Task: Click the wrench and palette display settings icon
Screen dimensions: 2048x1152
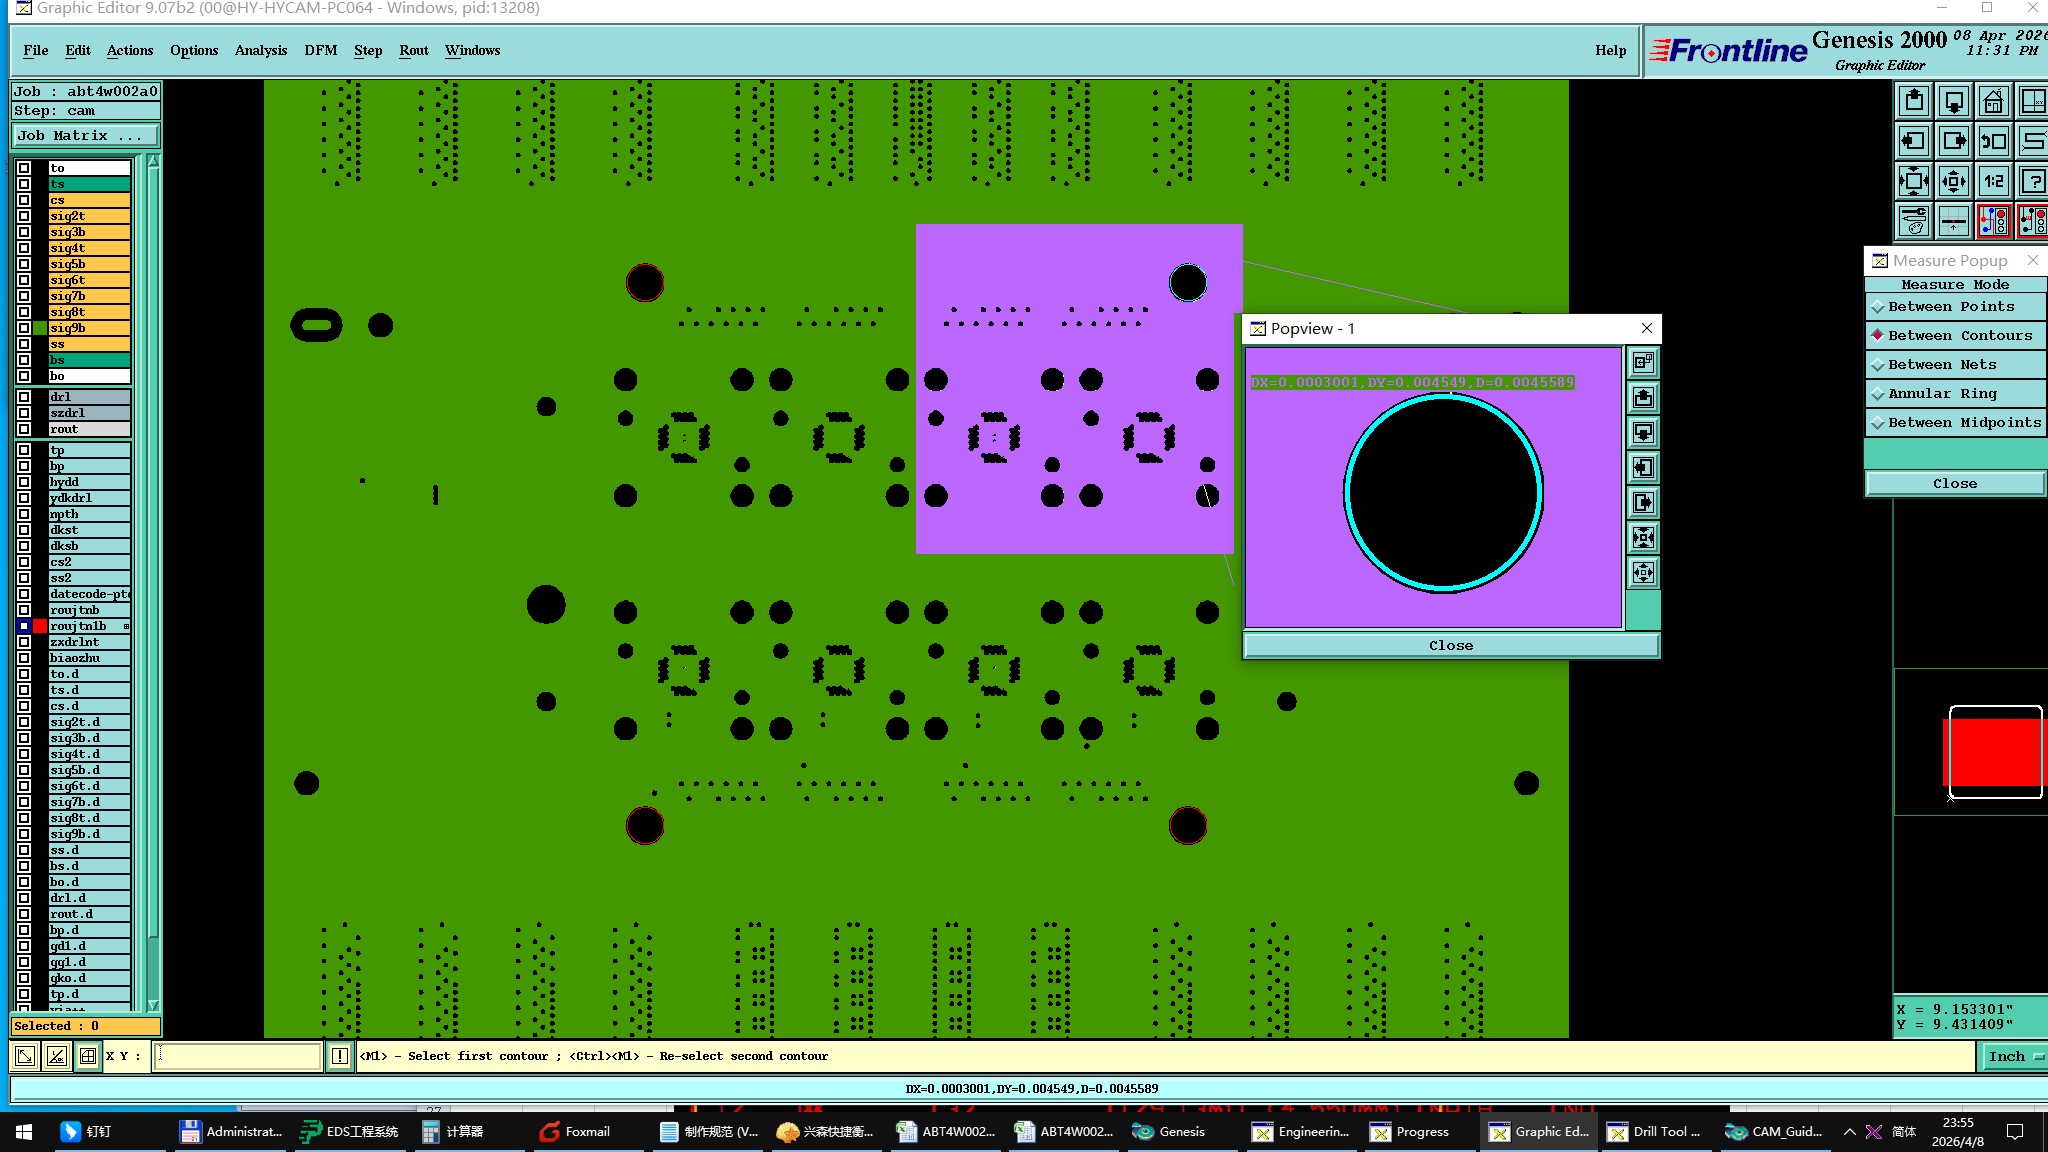Action: (x=1914, y=221)
